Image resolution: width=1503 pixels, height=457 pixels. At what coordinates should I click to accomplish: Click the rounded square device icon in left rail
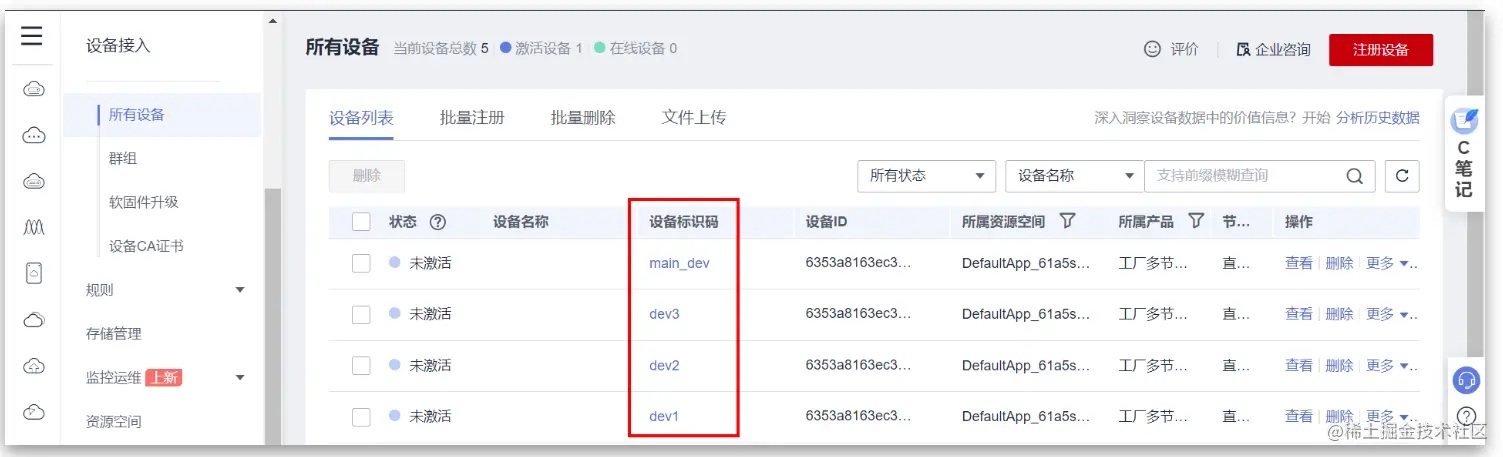pyautogui.click(x=33, y=273)
